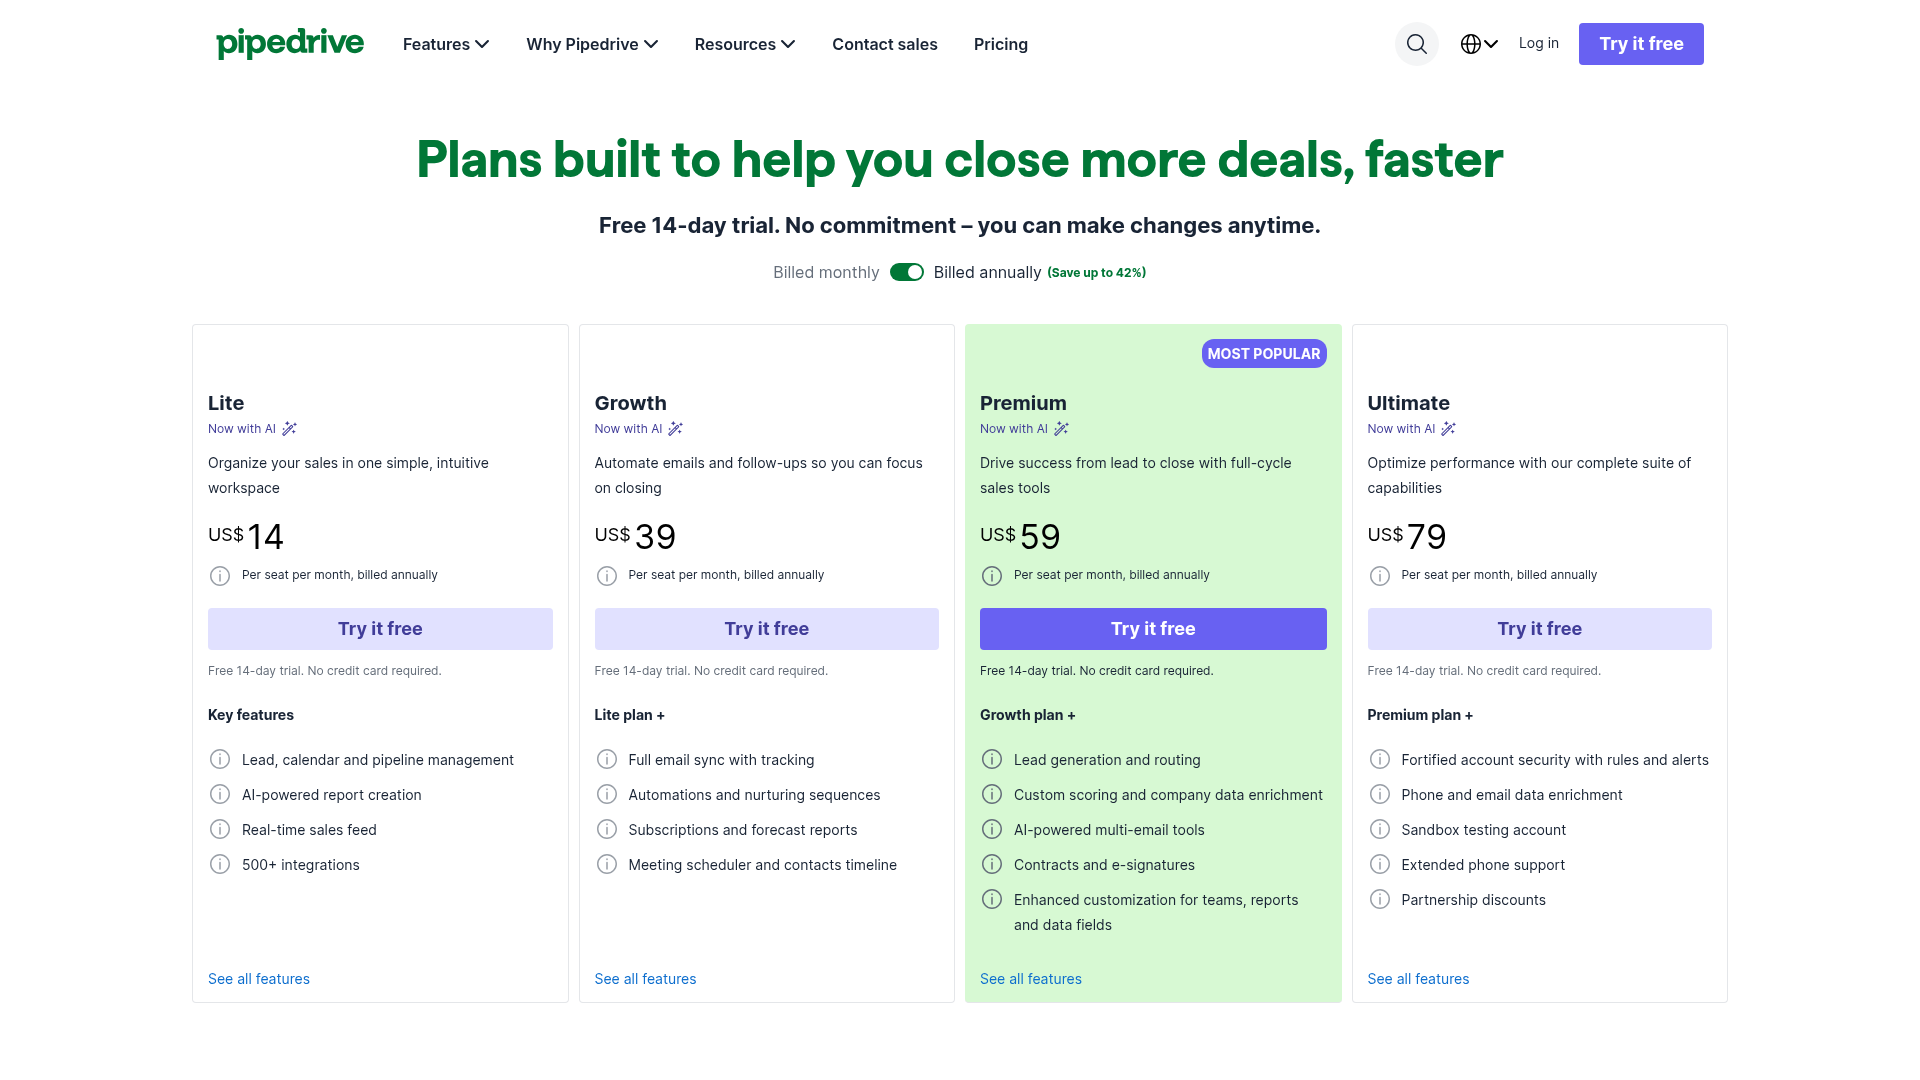The width and height of the screenshot is (1920, 1080).
Task: Start free trial for Lite plan
Action: [380, 629]
